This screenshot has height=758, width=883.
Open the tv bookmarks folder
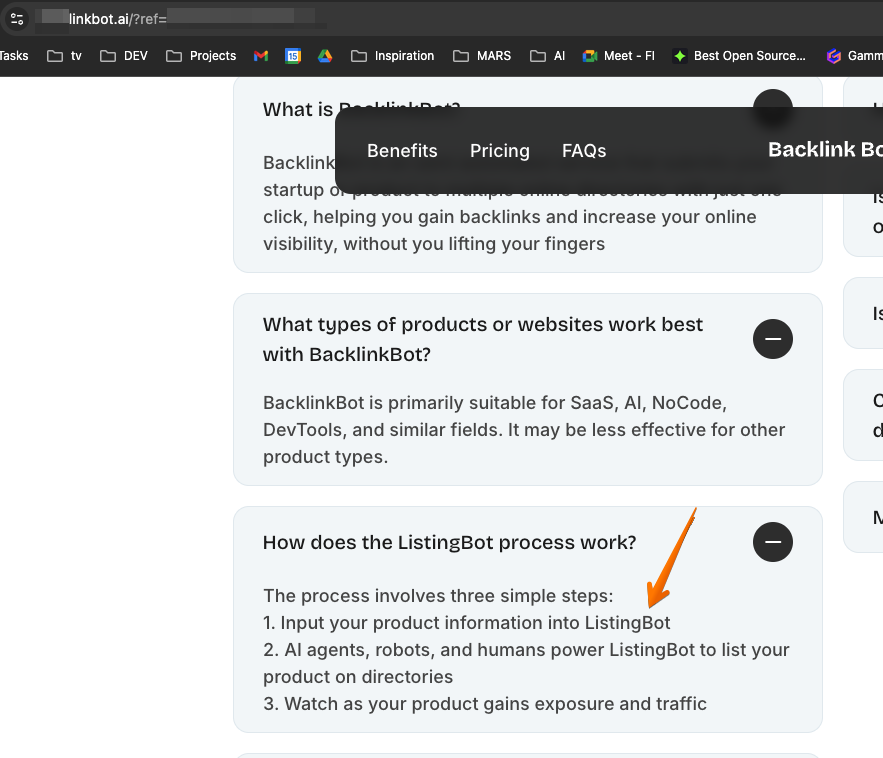[x=64, y=56]
